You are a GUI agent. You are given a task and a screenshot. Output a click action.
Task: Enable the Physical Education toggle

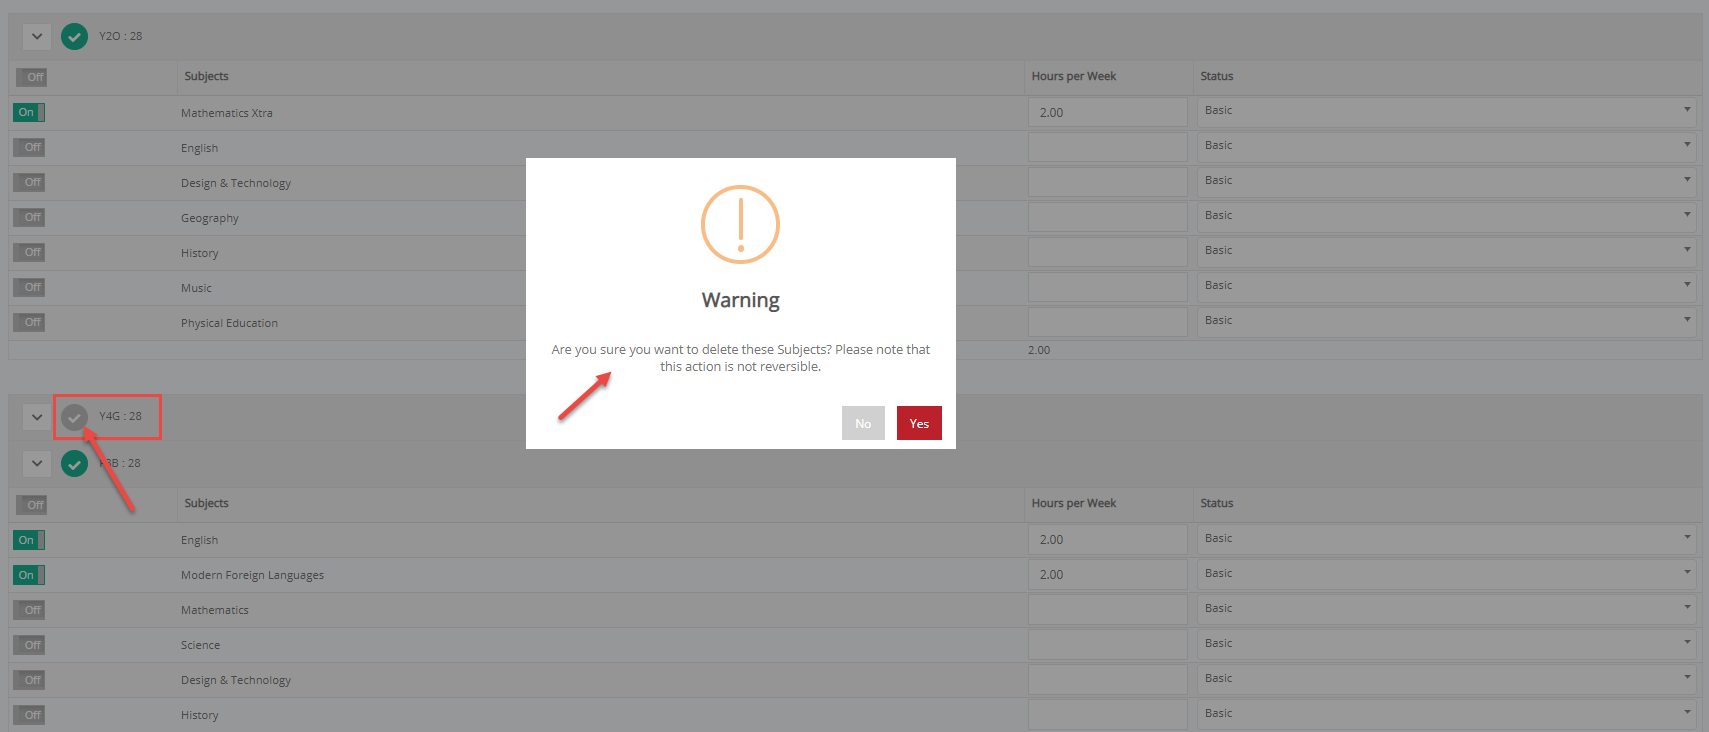pyautogui.click(x=29, y=322)
